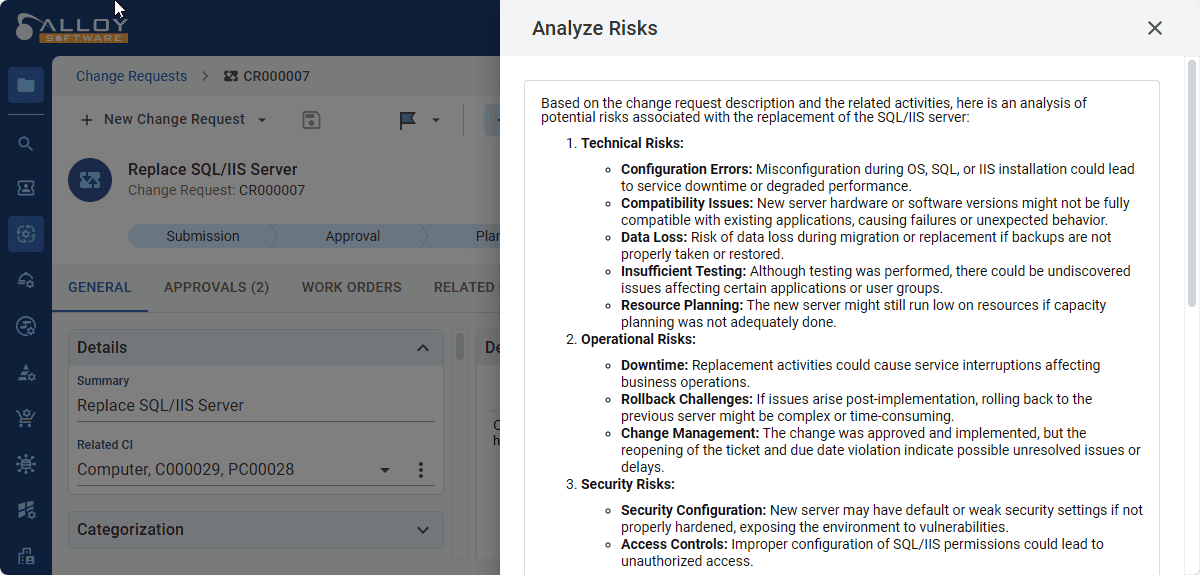Click the contact card sidebar icon
The image size is (1200, 575).
pyautogui.click(x=26, y=188)
